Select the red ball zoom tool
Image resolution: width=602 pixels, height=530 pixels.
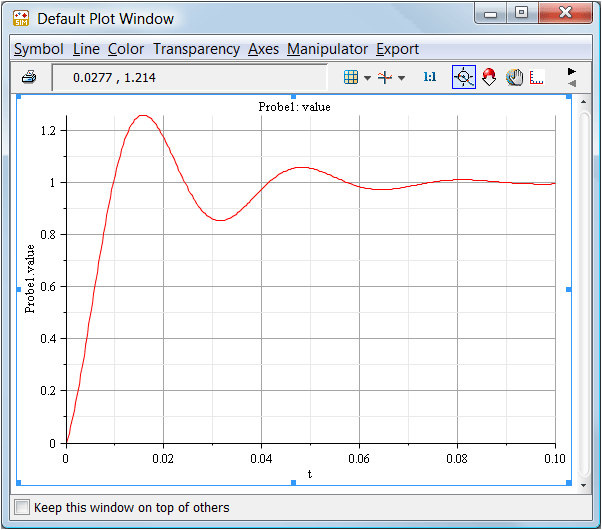(489, 77)
